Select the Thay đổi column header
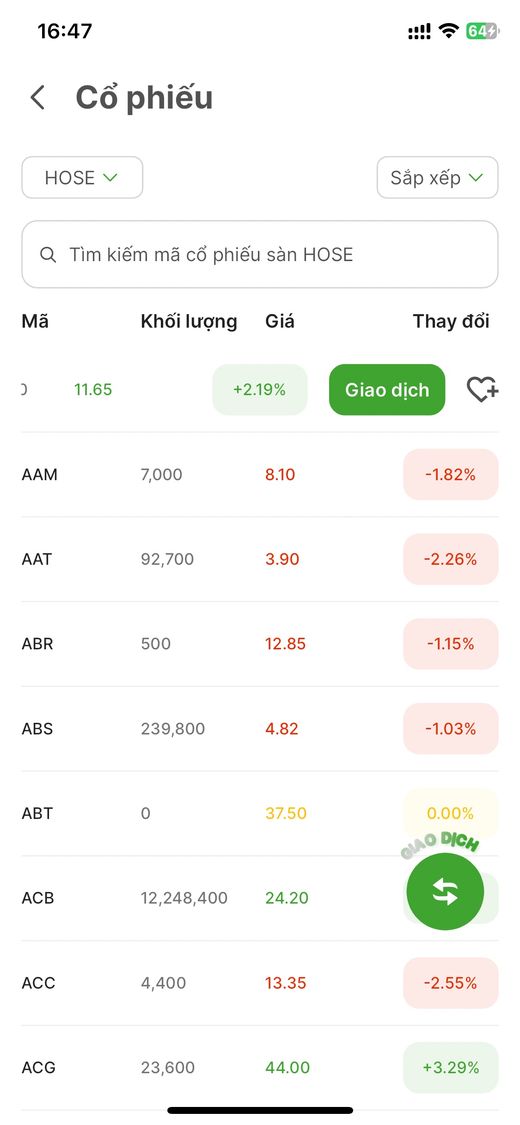 [x=451, y=321]
